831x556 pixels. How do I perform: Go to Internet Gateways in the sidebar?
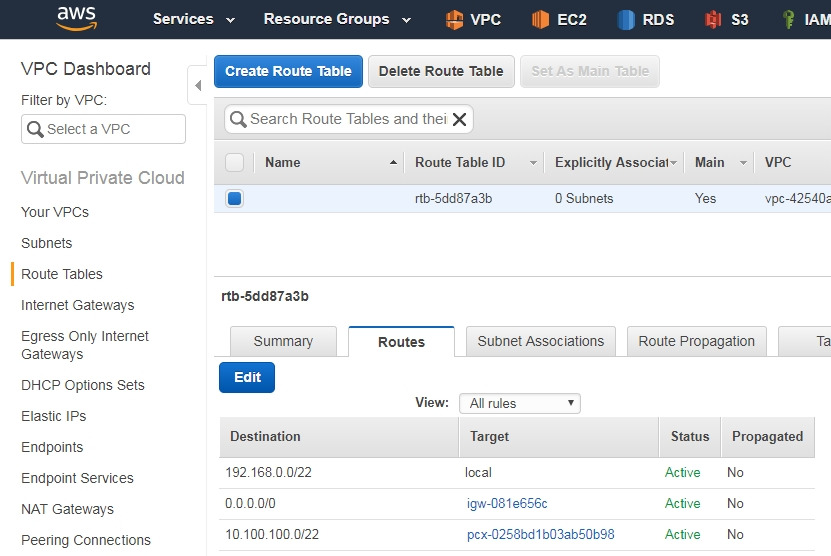coord(78,305)
